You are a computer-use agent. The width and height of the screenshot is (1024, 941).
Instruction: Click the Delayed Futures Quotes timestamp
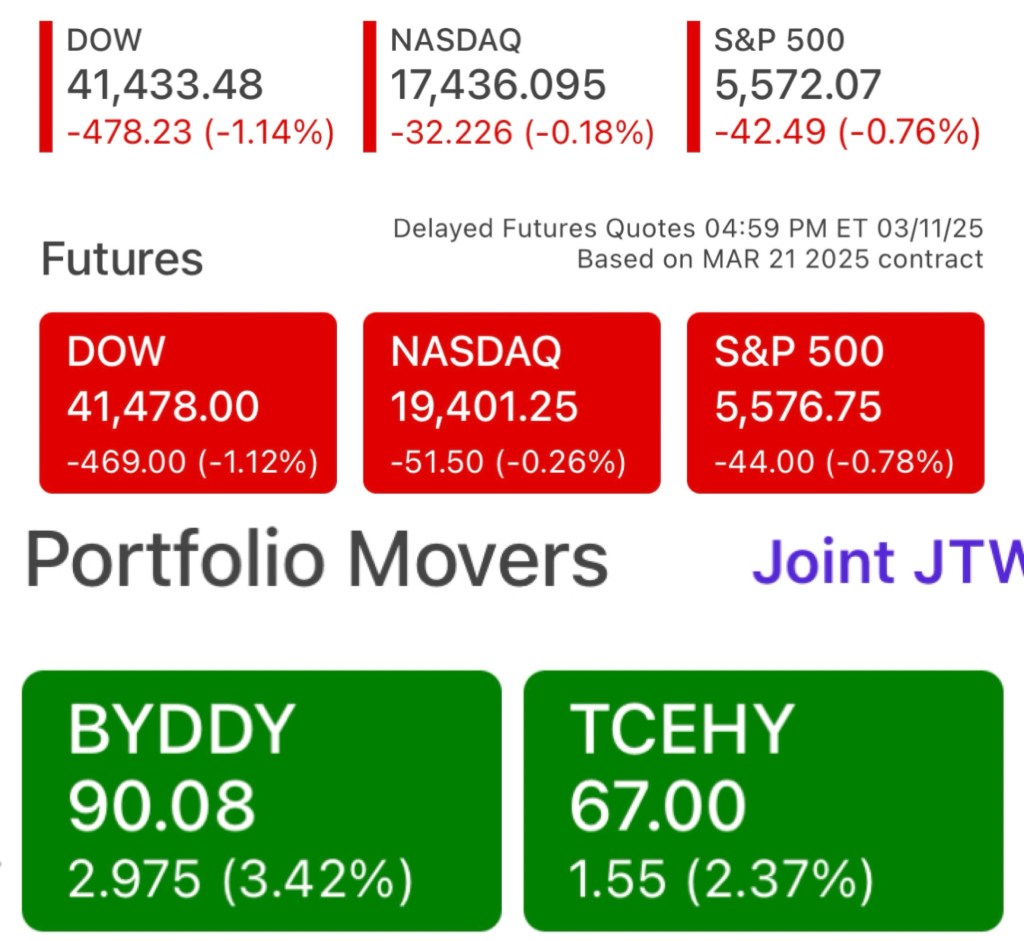688,229
